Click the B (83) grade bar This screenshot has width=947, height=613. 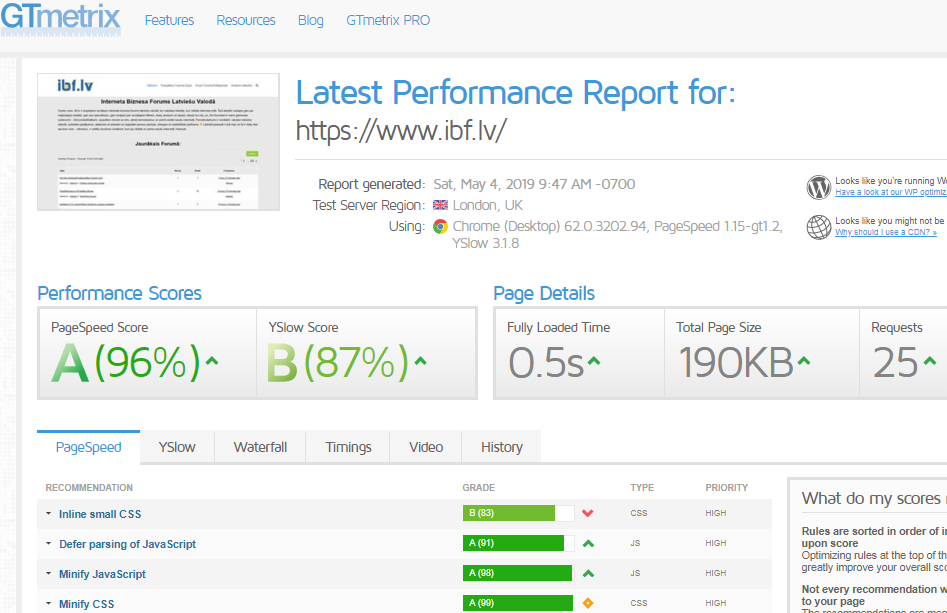tap(512, 514)
